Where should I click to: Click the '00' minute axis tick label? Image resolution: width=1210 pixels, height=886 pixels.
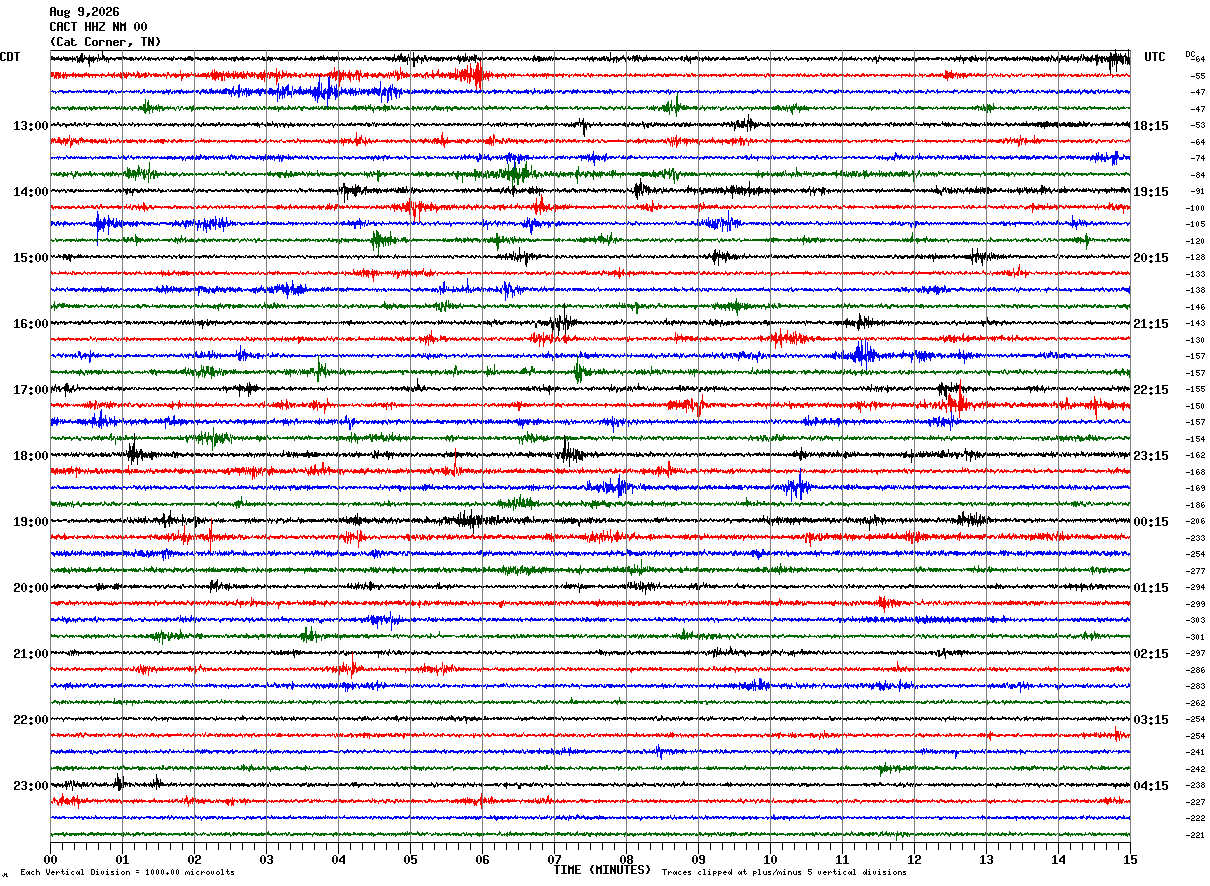[x=50, y=860]
